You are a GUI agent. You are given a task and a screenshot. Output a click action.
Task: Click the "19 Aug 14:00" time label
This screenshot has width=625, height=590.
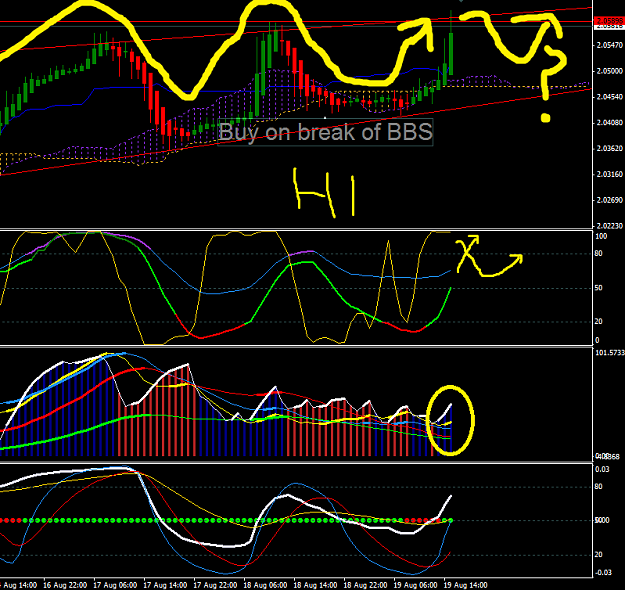pos(466,585)
